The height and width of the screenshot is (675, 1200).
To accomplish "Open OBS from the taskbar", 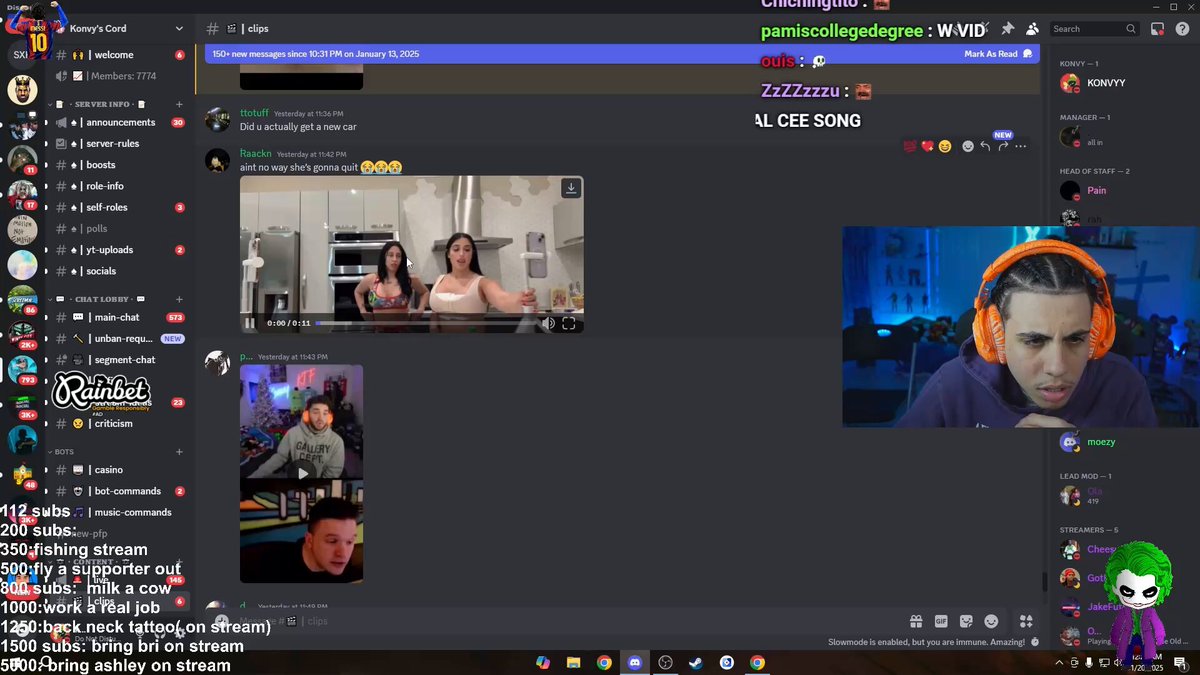I will point(665,662).
